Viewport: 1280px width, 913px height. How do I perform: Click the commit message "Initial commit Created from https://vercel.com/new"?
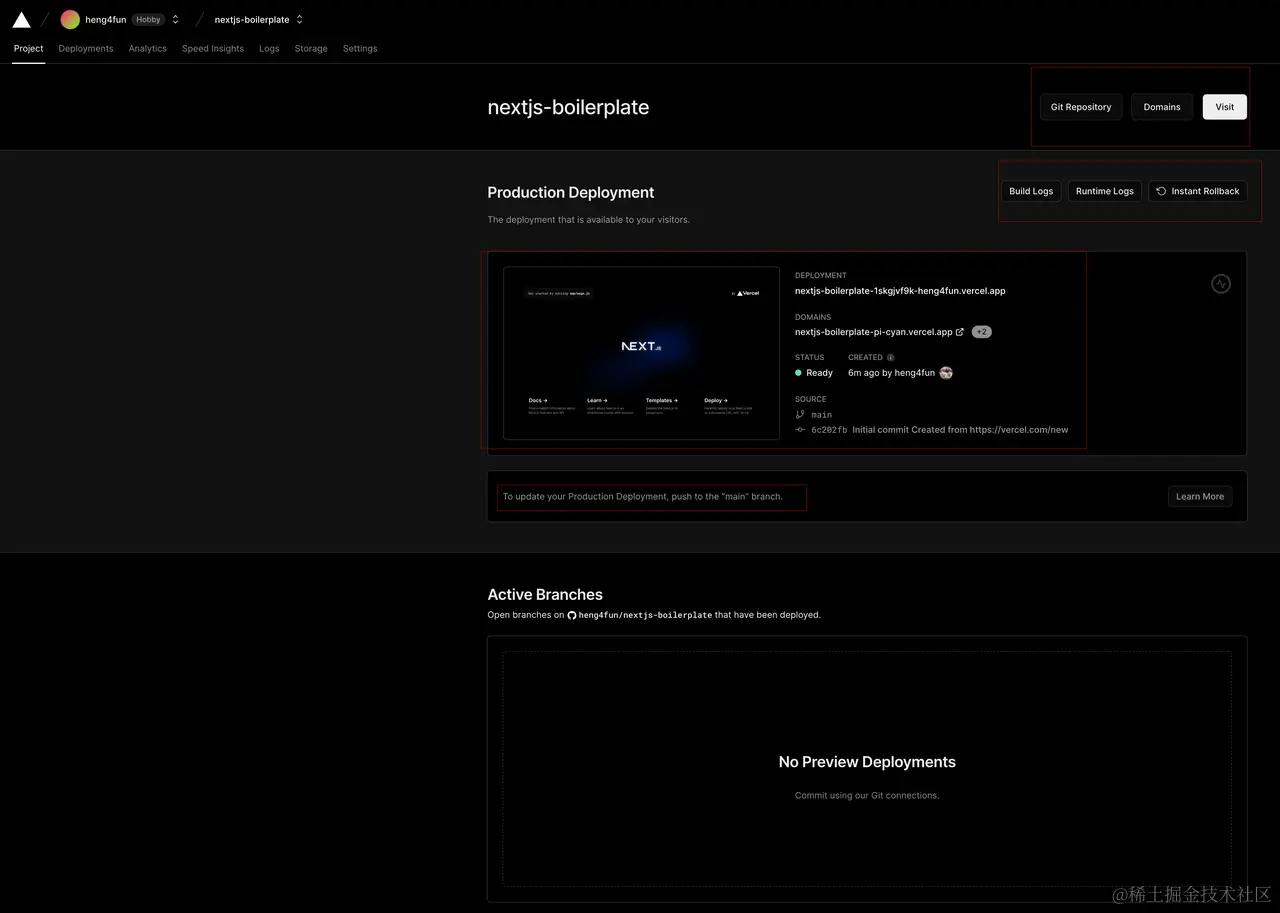click(x=960, y=430)
